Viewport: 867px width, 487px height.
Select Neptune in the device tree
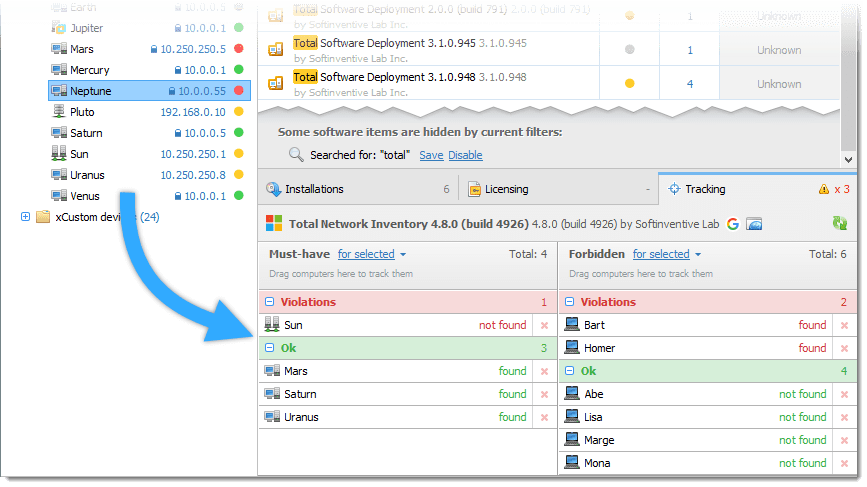(x=149, y=91)
